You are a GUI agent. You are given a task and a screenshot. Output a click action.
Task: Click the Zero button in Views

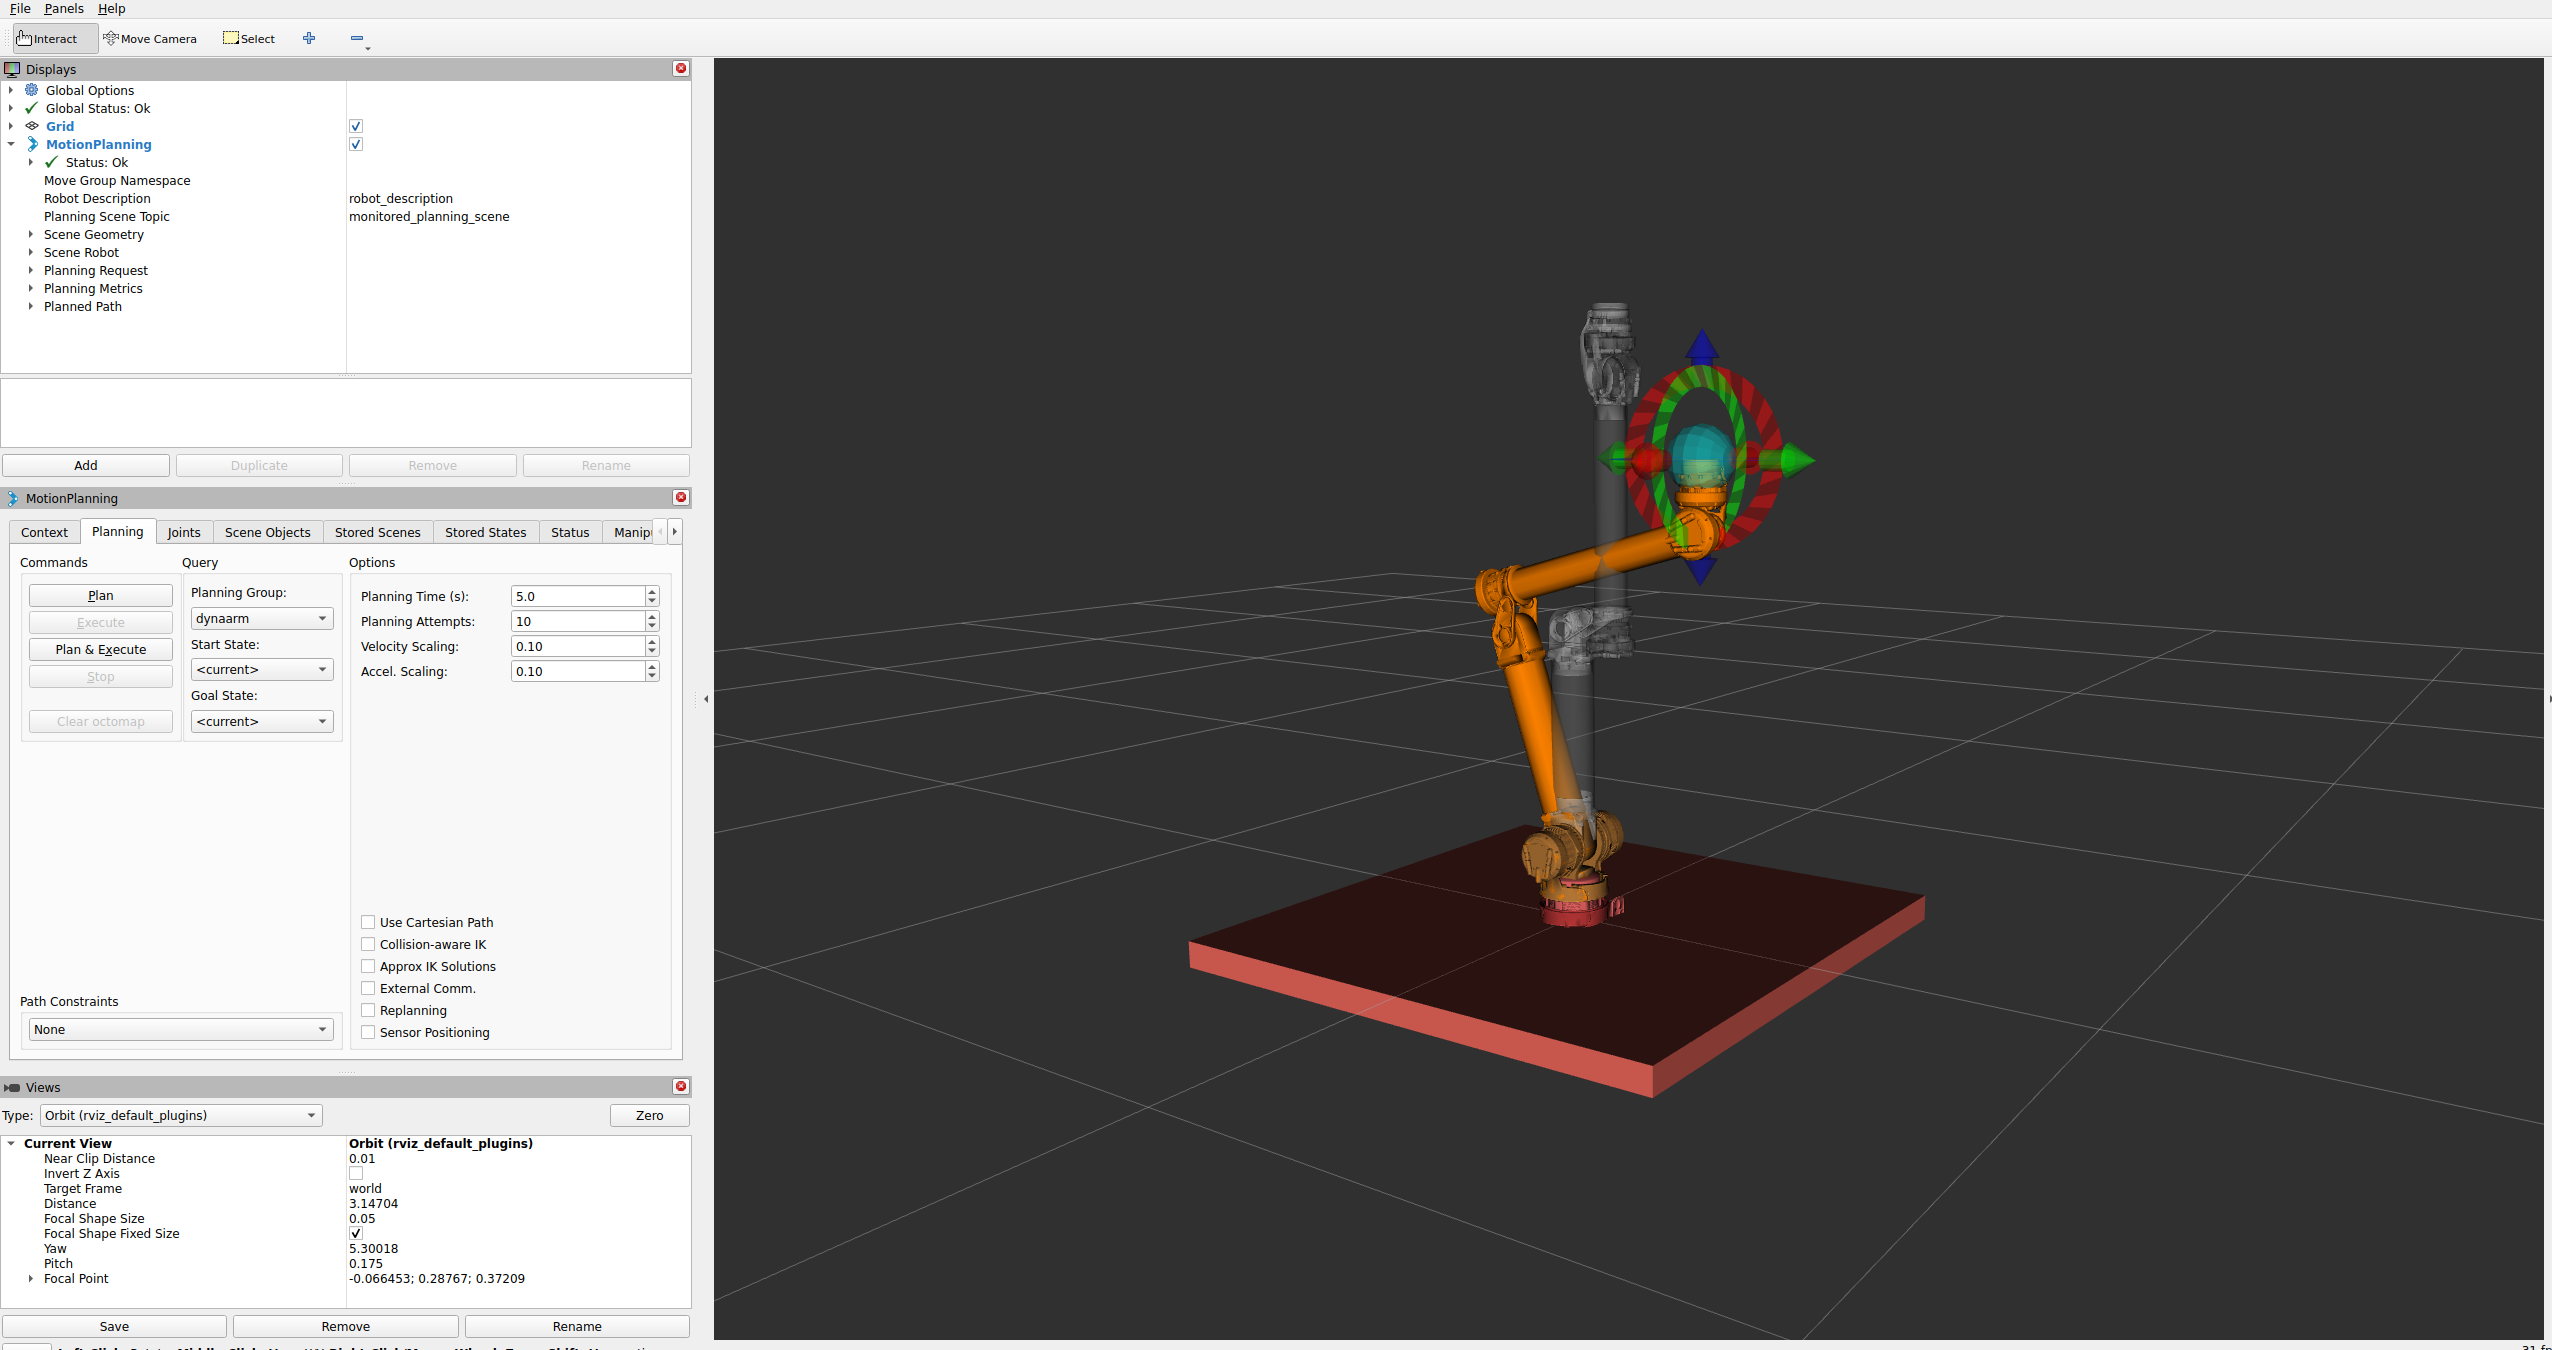coord(649,1115)
